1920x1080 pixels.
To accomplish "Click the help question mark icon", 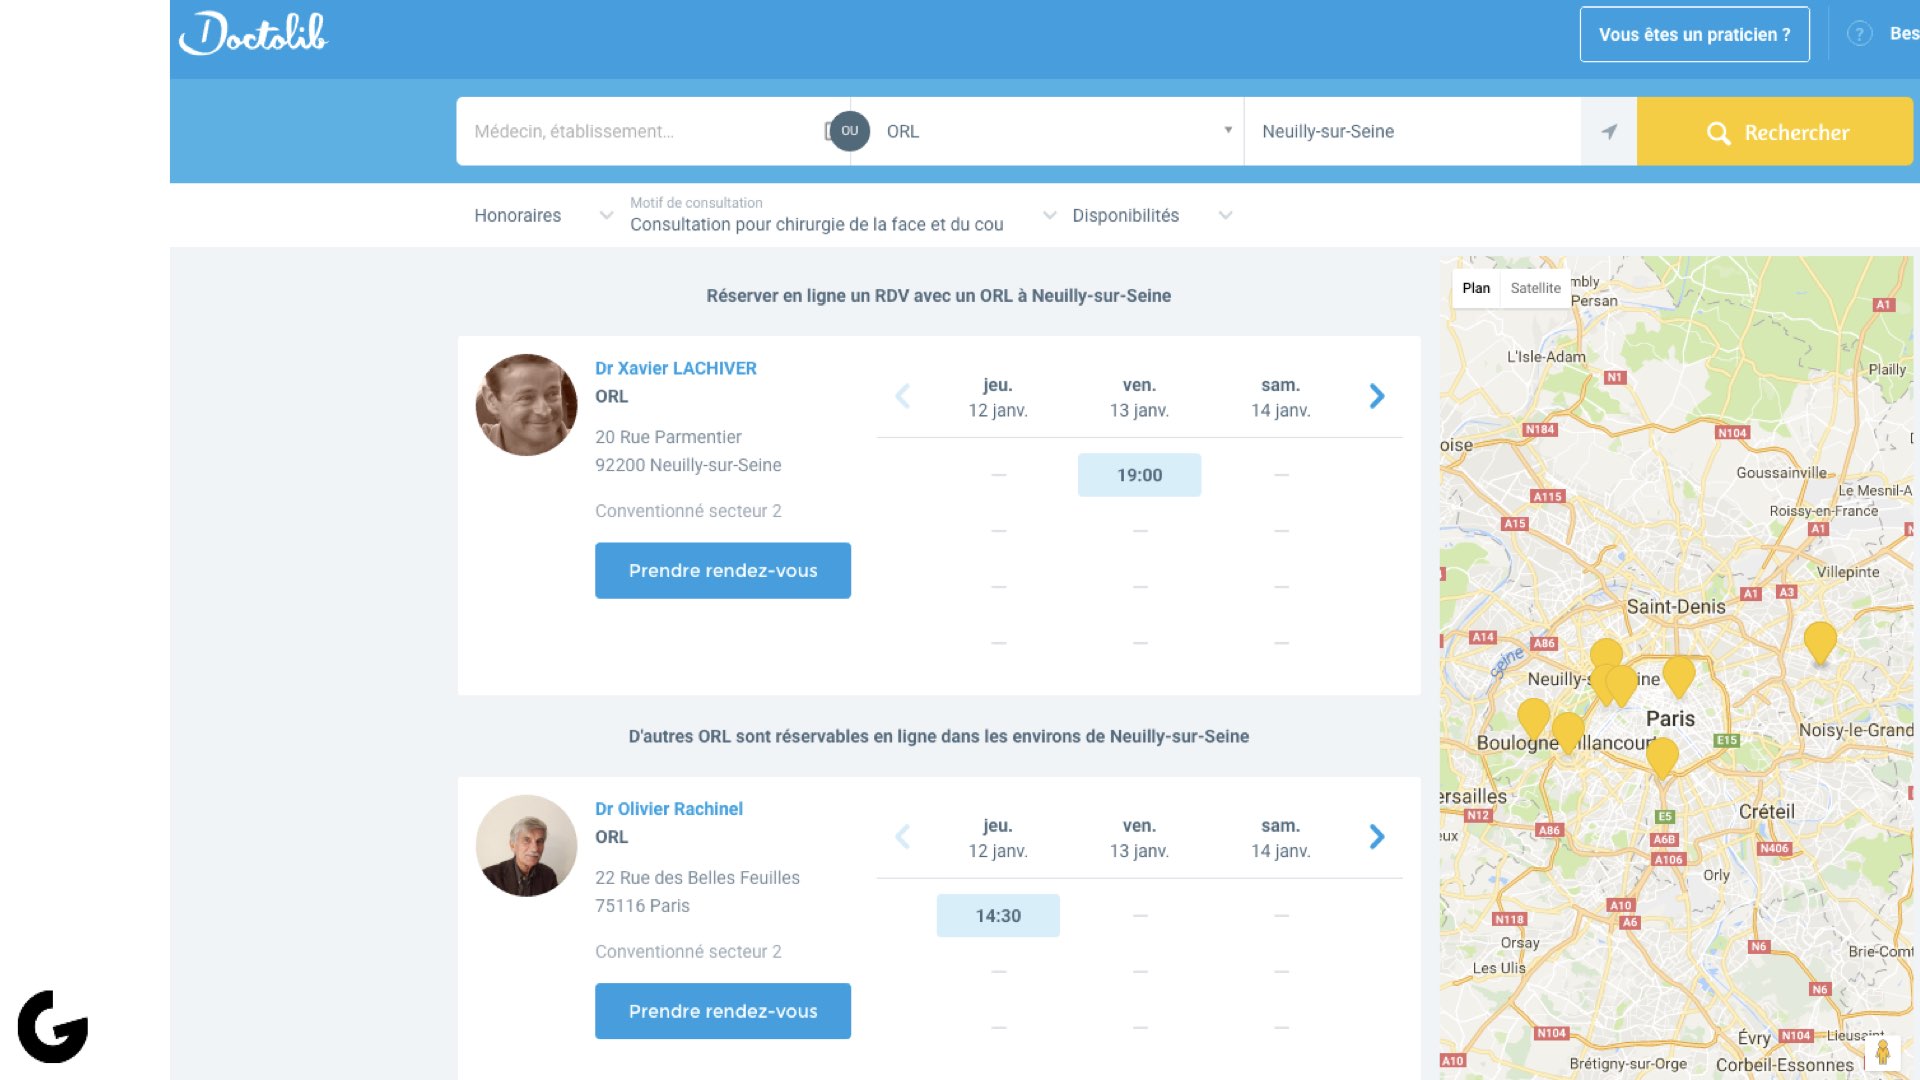I will pyautogui.click(x=1859, y=34).
